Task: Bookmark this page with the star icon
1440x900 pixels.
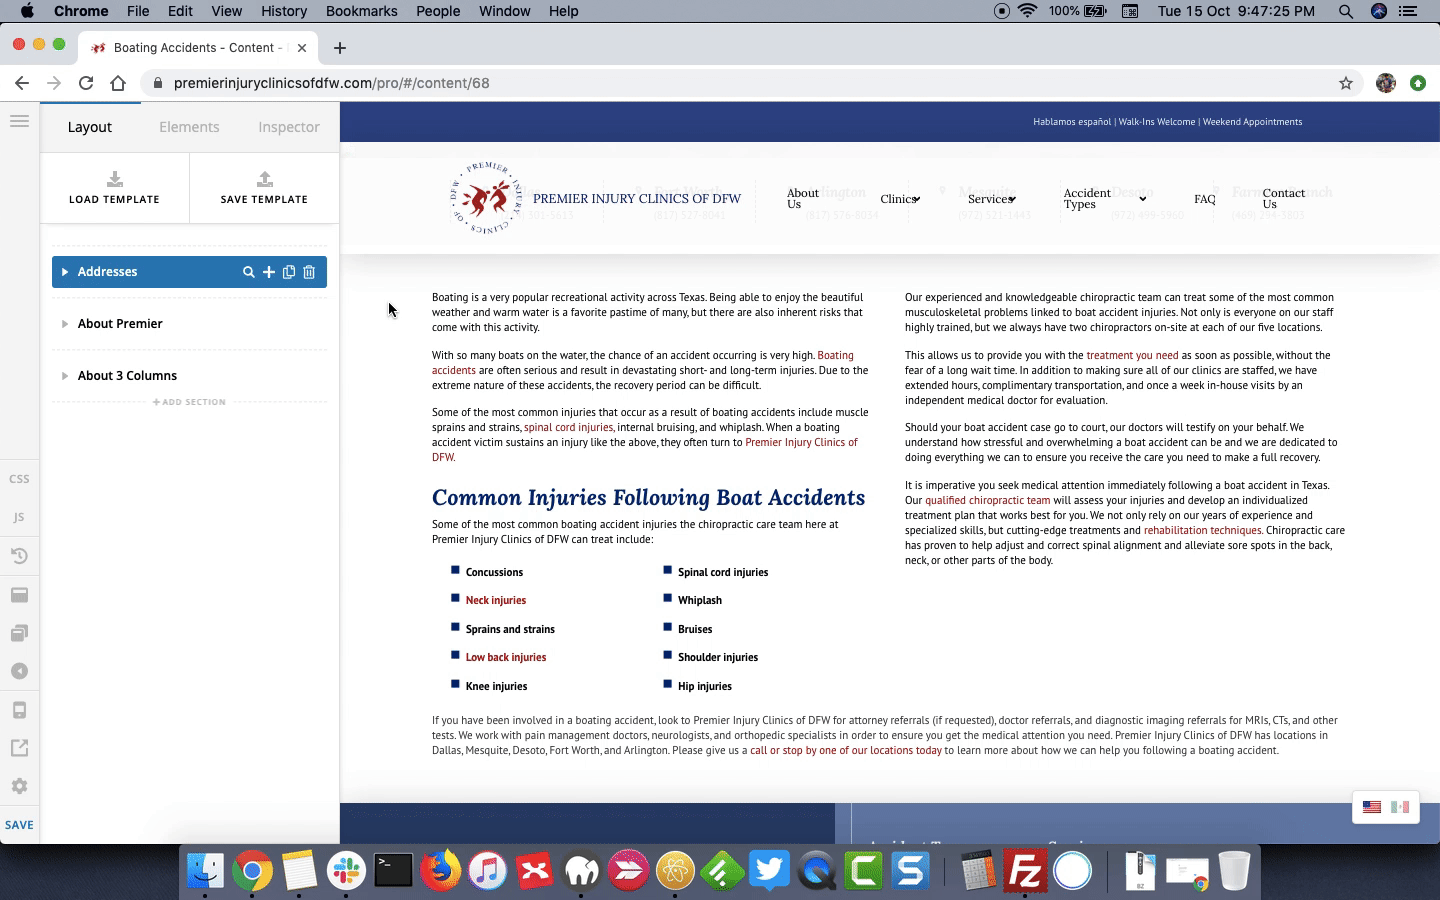Action: click(x=1346, y=83)
